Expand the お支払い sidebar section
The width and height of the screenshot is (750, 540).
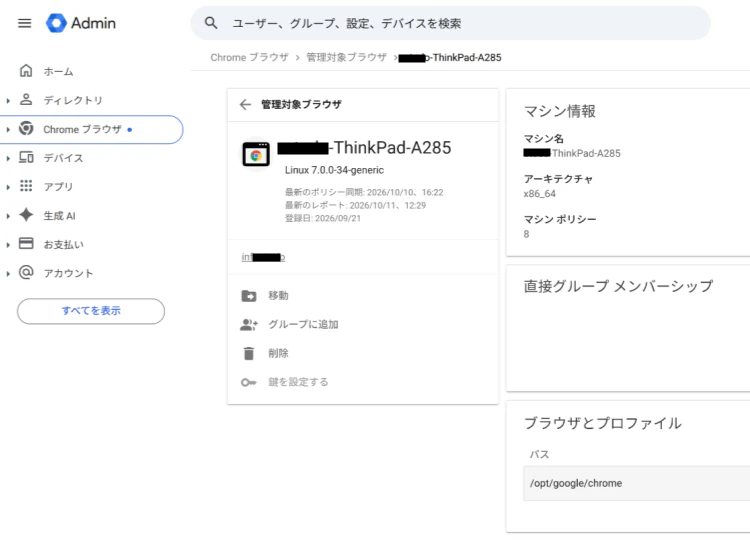tap(8, 245)
